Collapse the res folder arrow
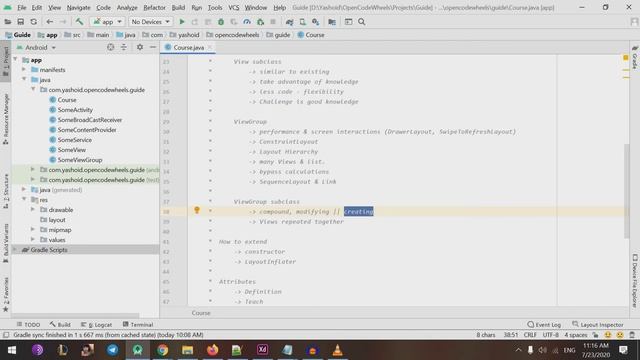The height and width of the screenshot is (360, 640). 24,200
